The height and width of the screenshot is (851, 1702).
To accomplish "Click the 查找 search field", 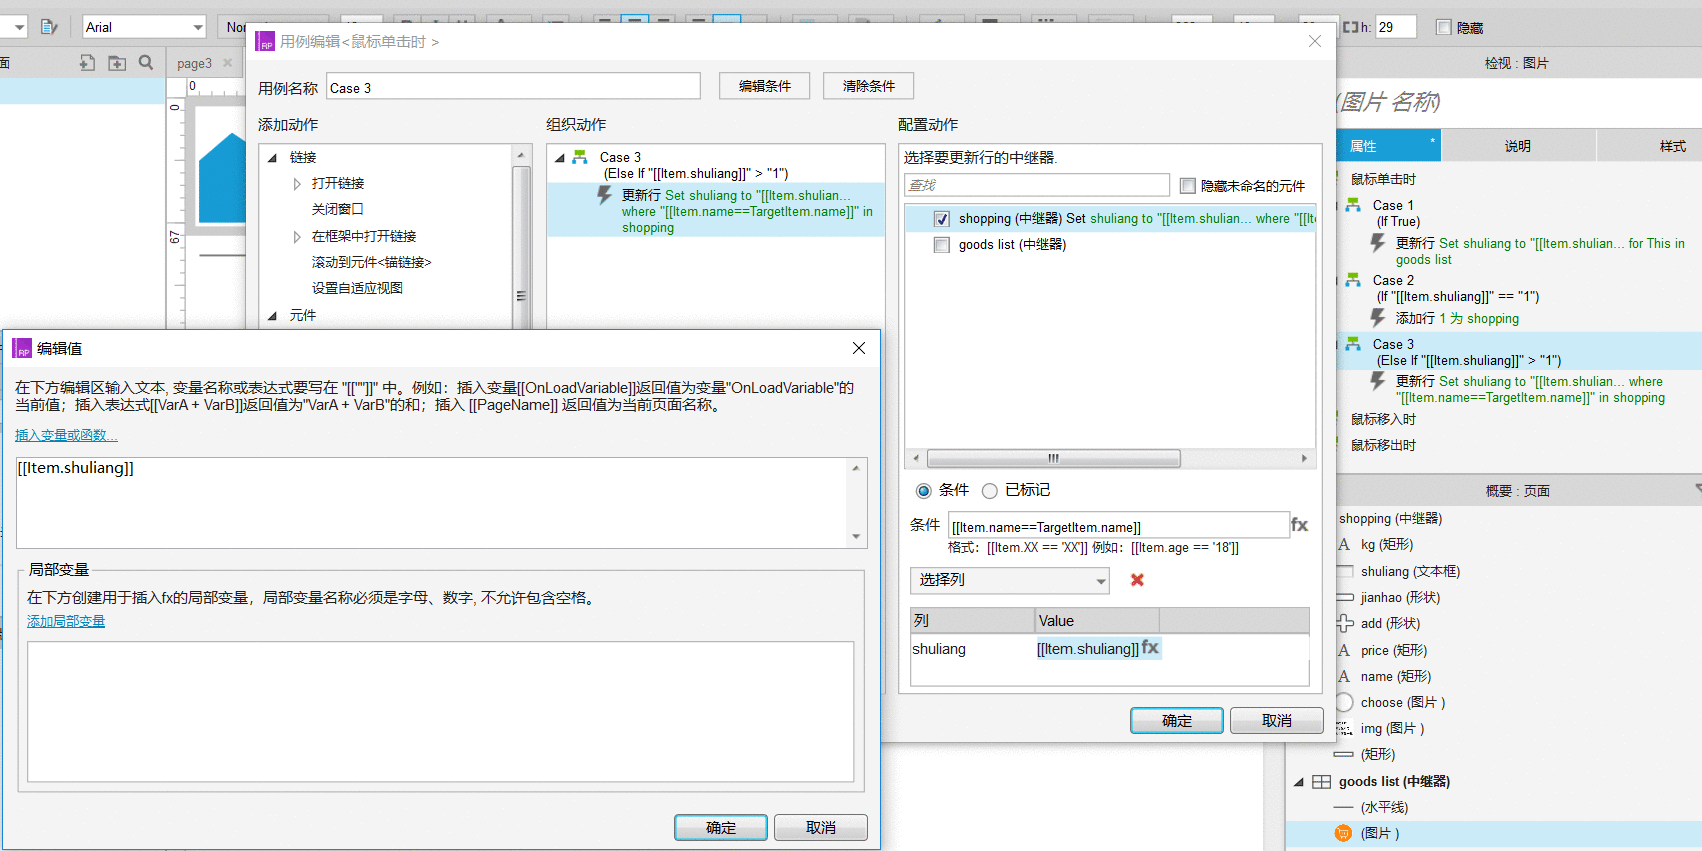I will [x=1037, y=185].
